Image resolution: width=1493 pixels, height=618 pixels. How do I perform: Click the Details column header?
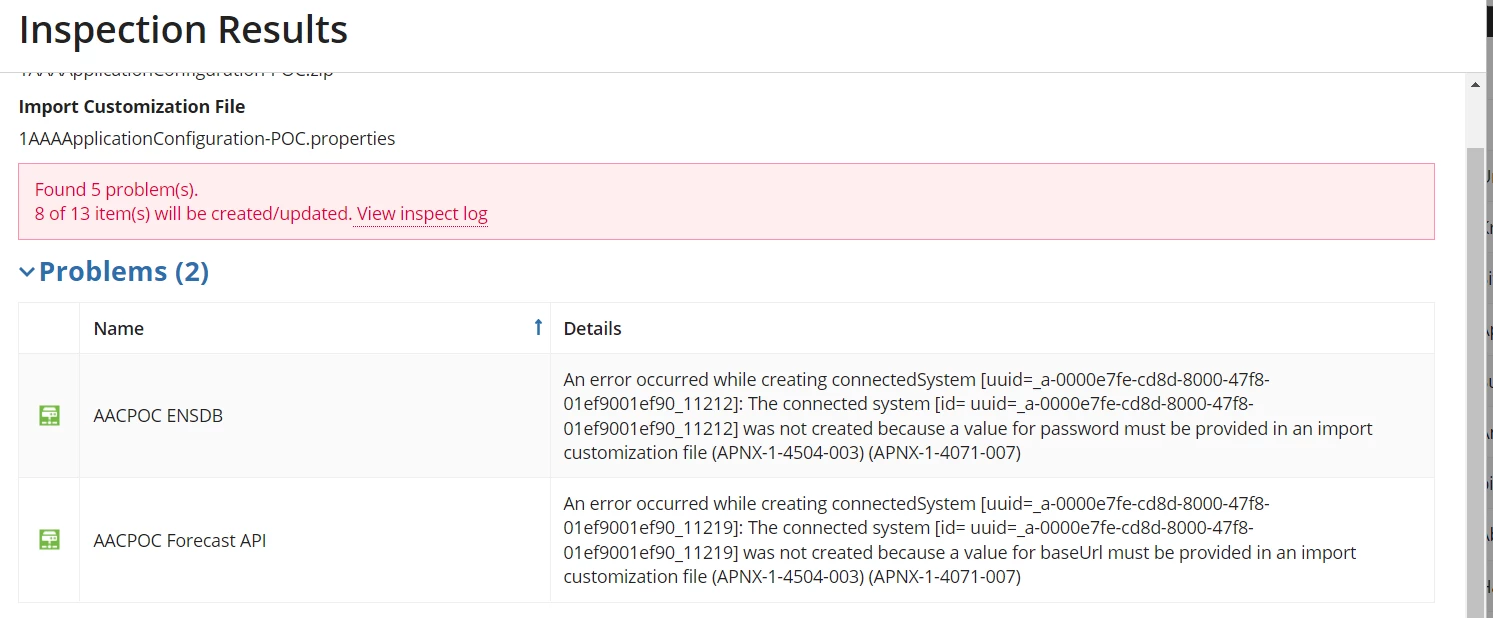(592, 328)
